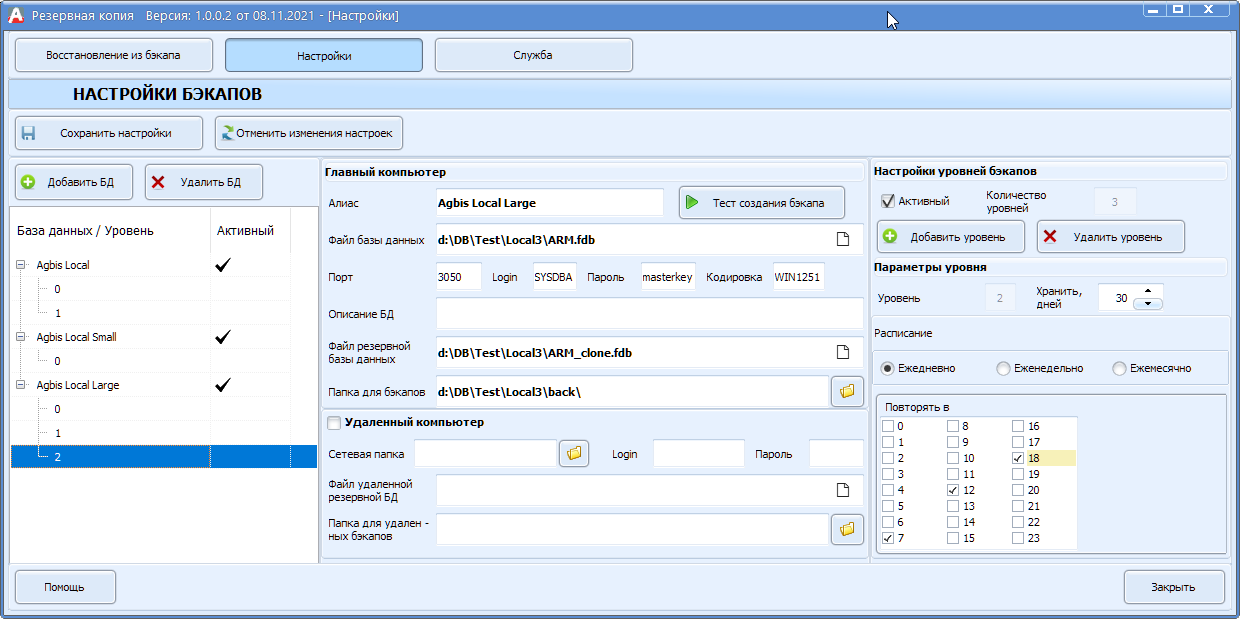Click the Тест создания бэкапа button
The image size is (1240, 619).
(x=762, y=202)
